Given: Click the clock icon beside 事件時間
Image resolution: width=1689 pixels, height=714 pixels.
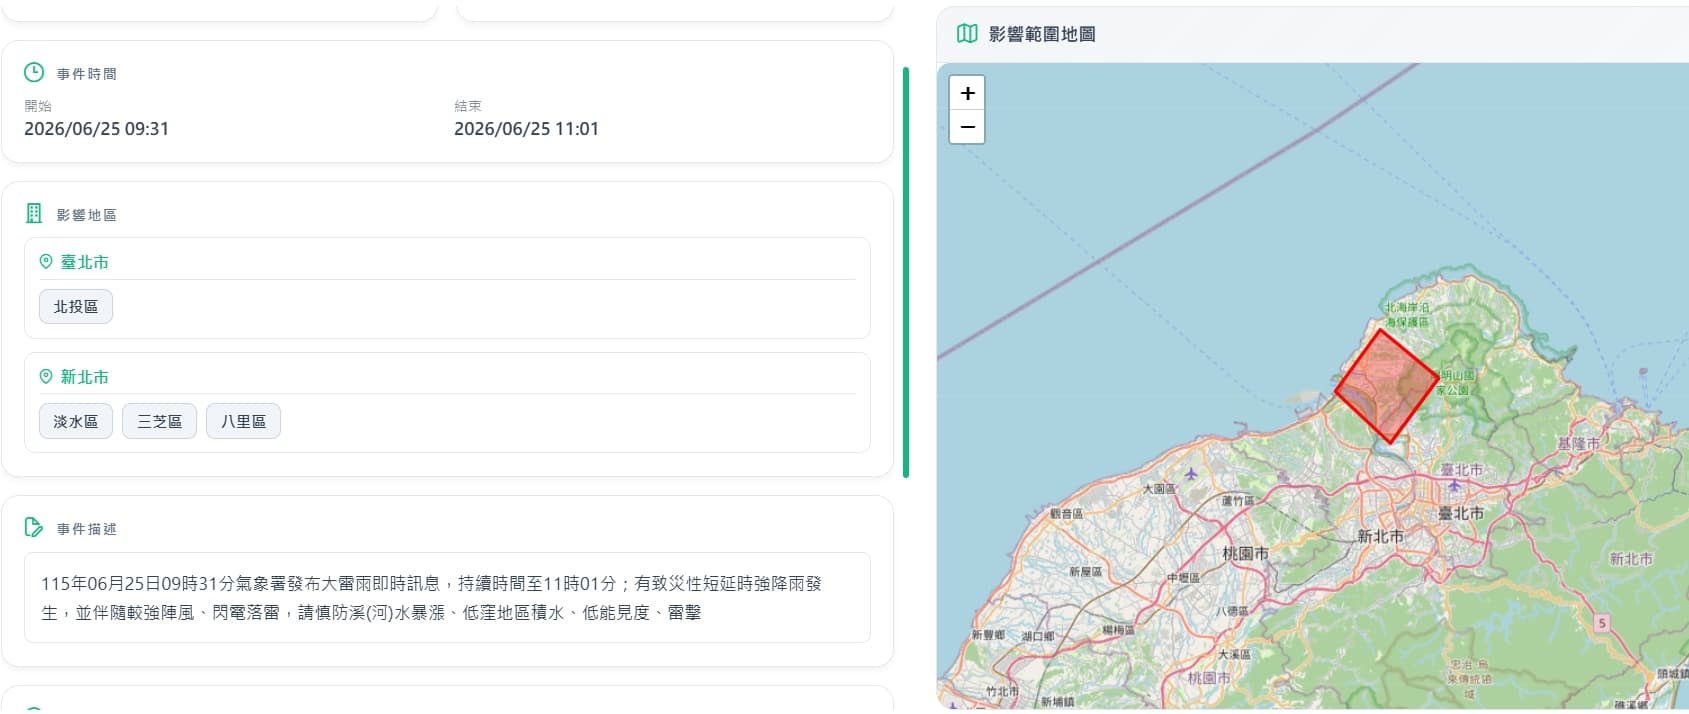Looking at the screenshot, I should [34, 72].
